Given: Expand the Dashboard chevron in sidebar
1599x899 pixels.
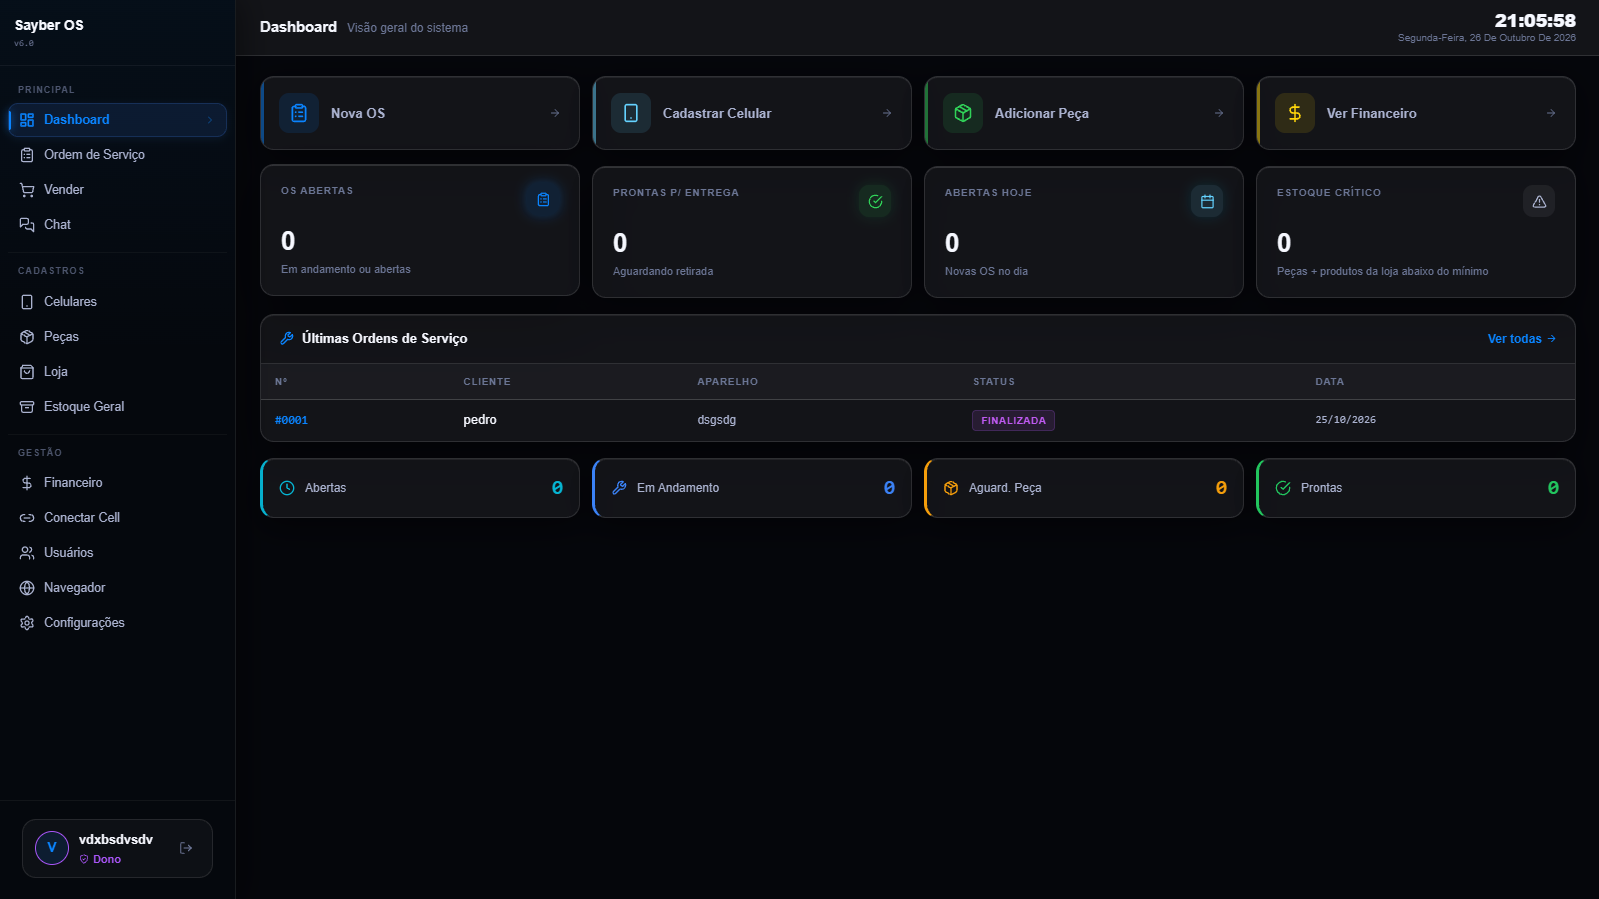Looking at the screenshot, I should (210, 120).
